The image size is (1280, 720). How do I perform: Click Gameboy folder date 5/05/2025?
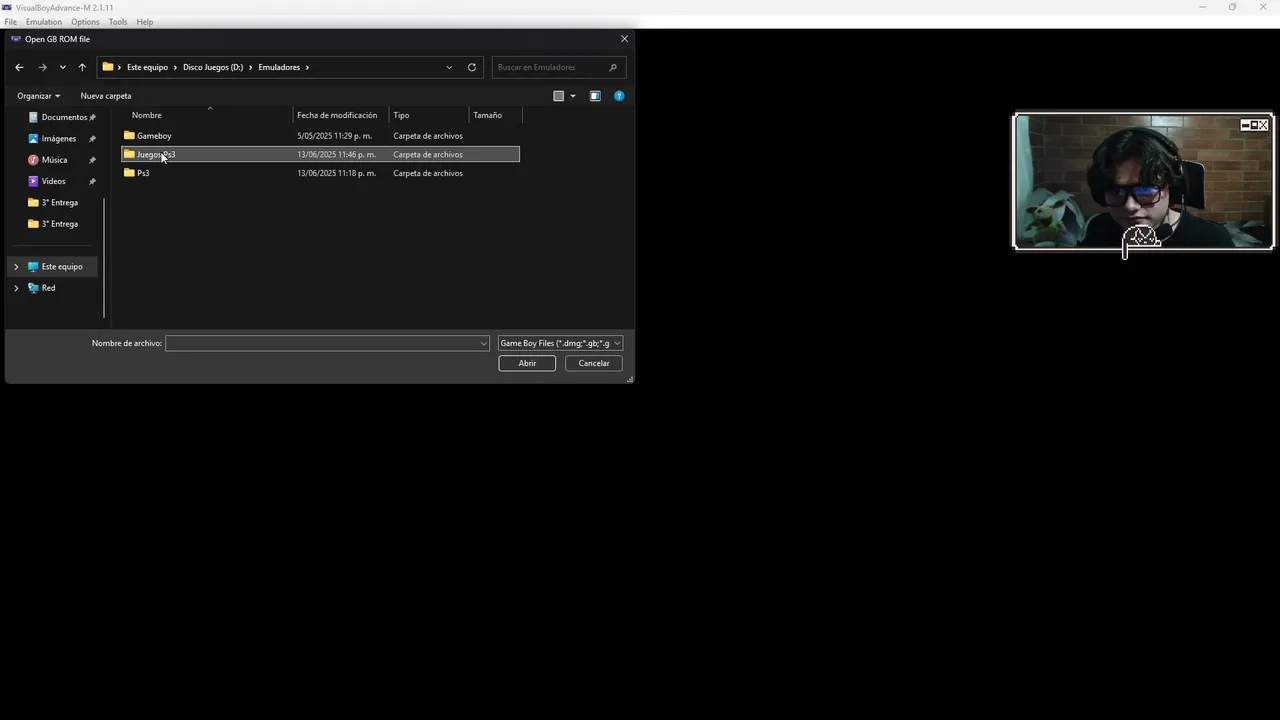334,136
